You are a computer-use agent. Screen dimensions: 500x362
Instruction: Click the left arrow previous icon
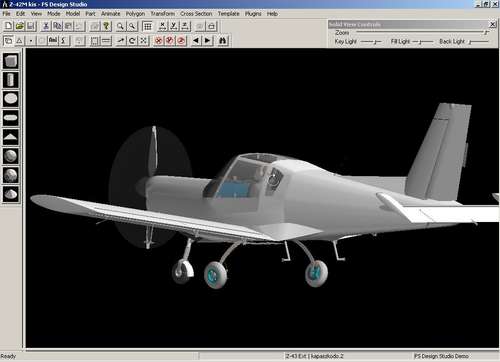tap(196, 41)
